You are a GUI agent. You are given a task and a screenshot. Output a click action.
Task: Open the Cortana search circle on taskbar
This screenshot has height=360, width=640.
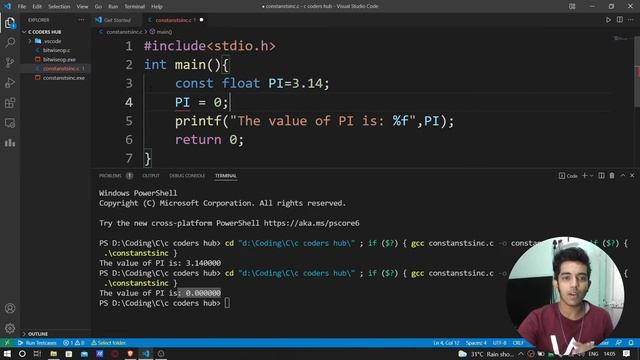pos(22,354)
